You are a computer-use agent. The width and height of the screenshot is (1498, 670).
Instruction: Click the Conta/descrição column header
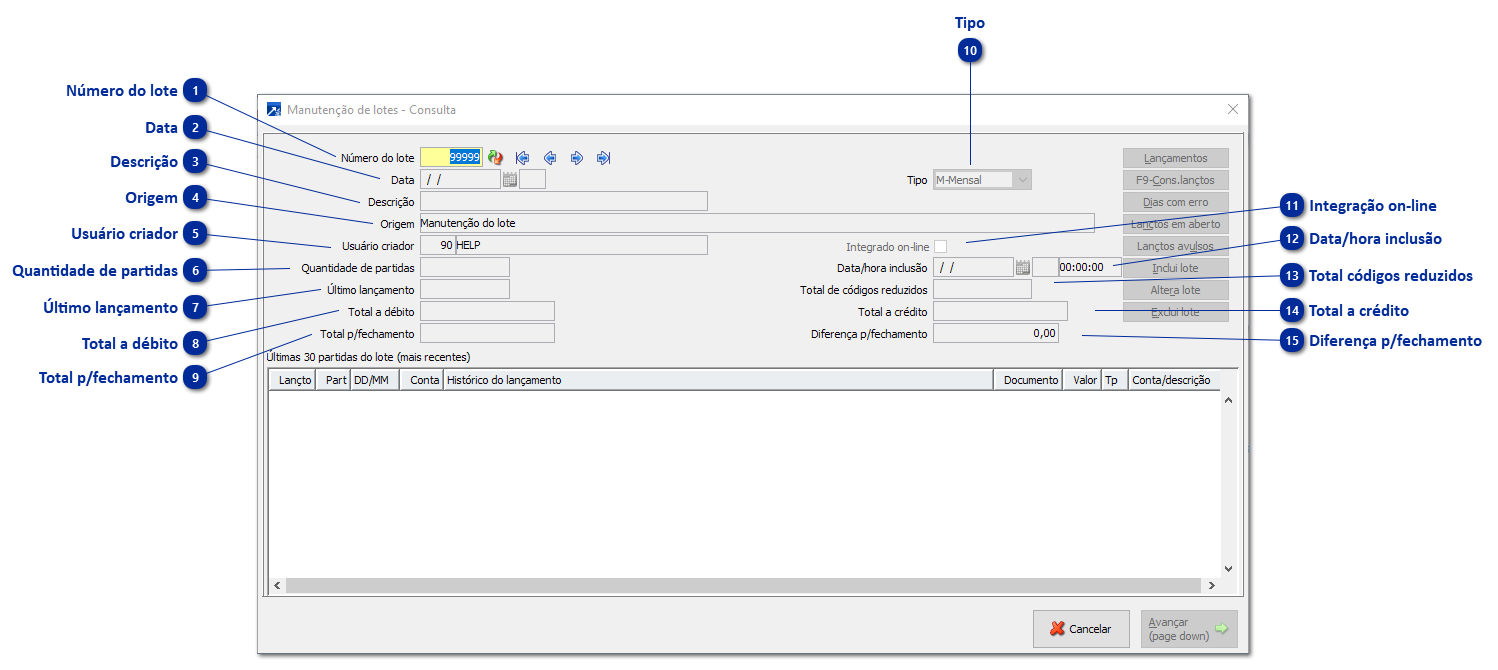click(x=1174, y=380)
